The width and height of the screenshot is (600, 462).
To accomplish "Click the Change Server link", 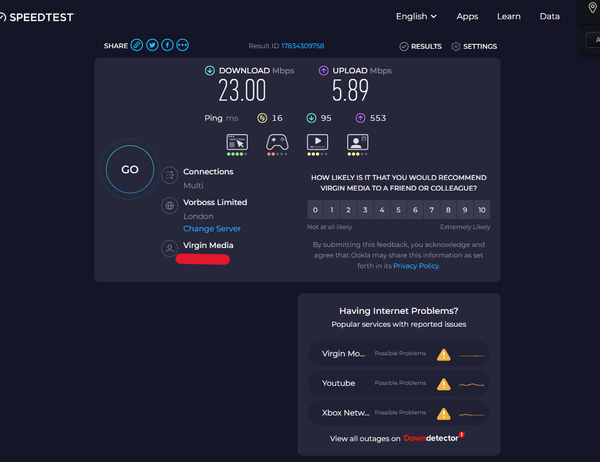I will point(212,229).
